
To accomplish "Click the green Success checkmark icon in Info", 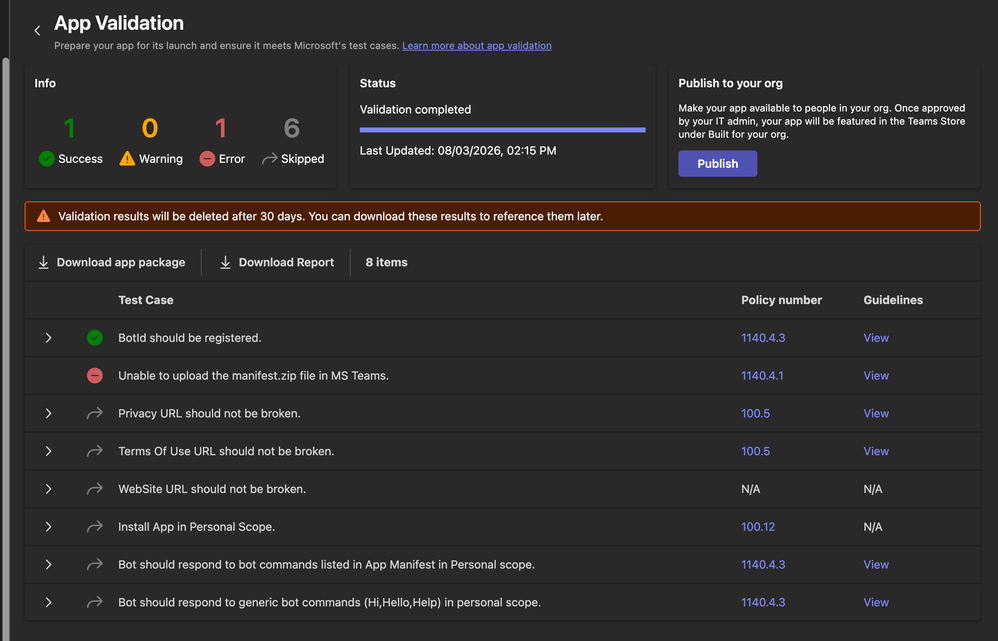I will coord(46,158).
